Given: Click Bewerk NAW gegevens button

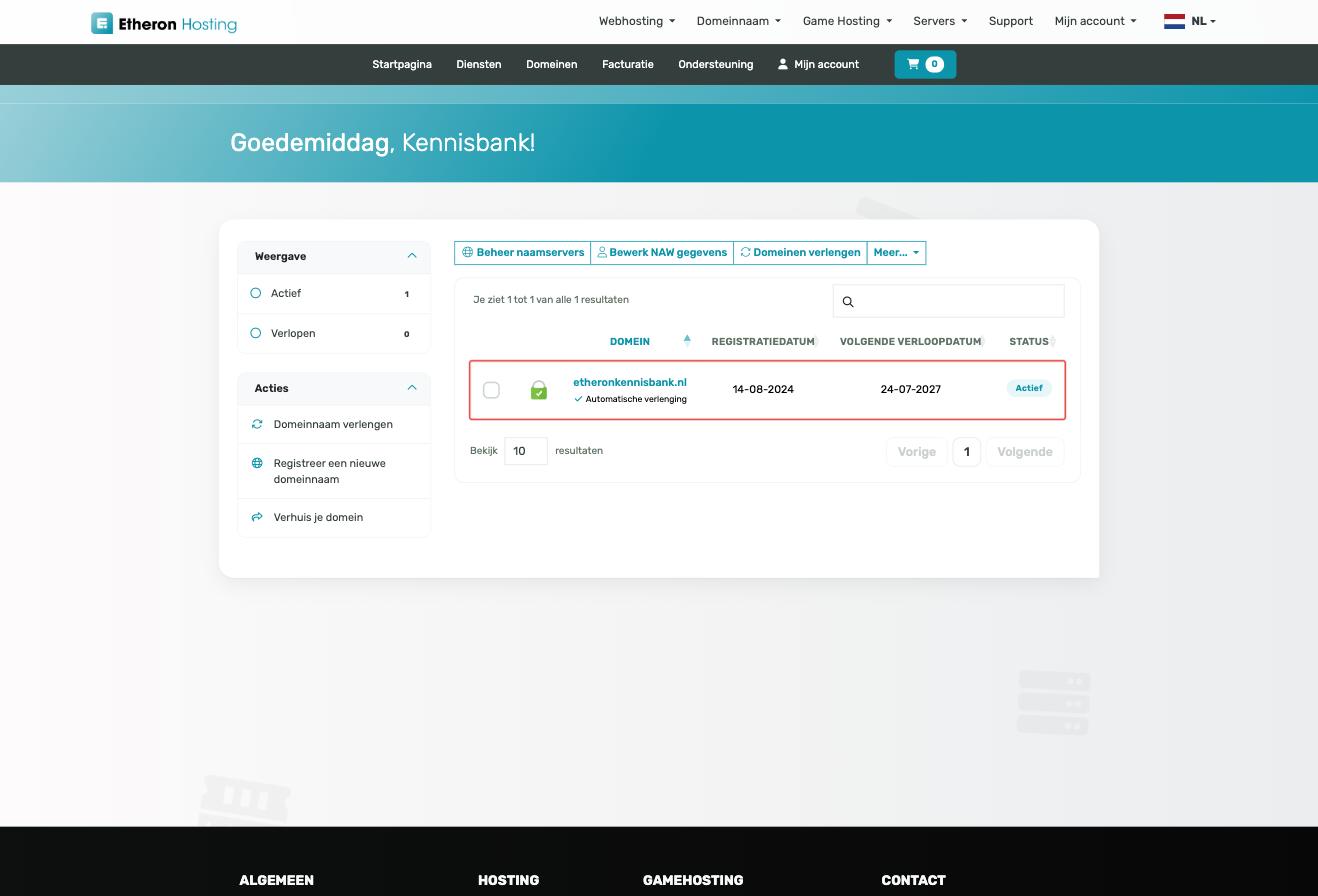Looking at the screenshot, I should coord(662,253).
